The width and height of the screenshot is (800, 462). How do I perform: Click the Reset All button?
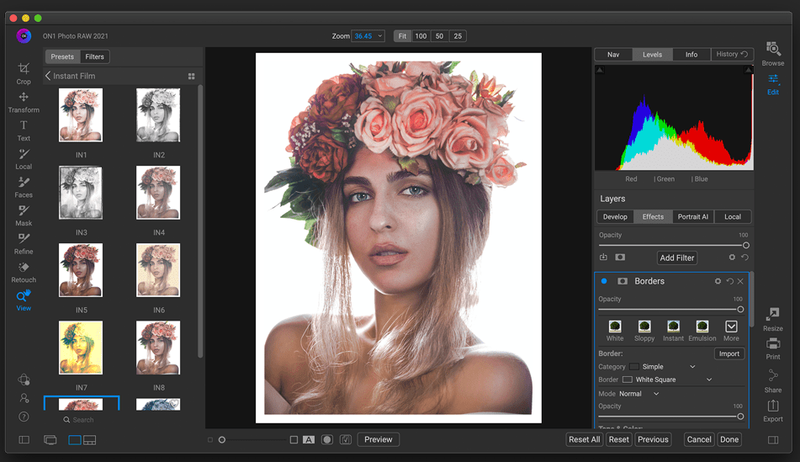pos(584,440)
